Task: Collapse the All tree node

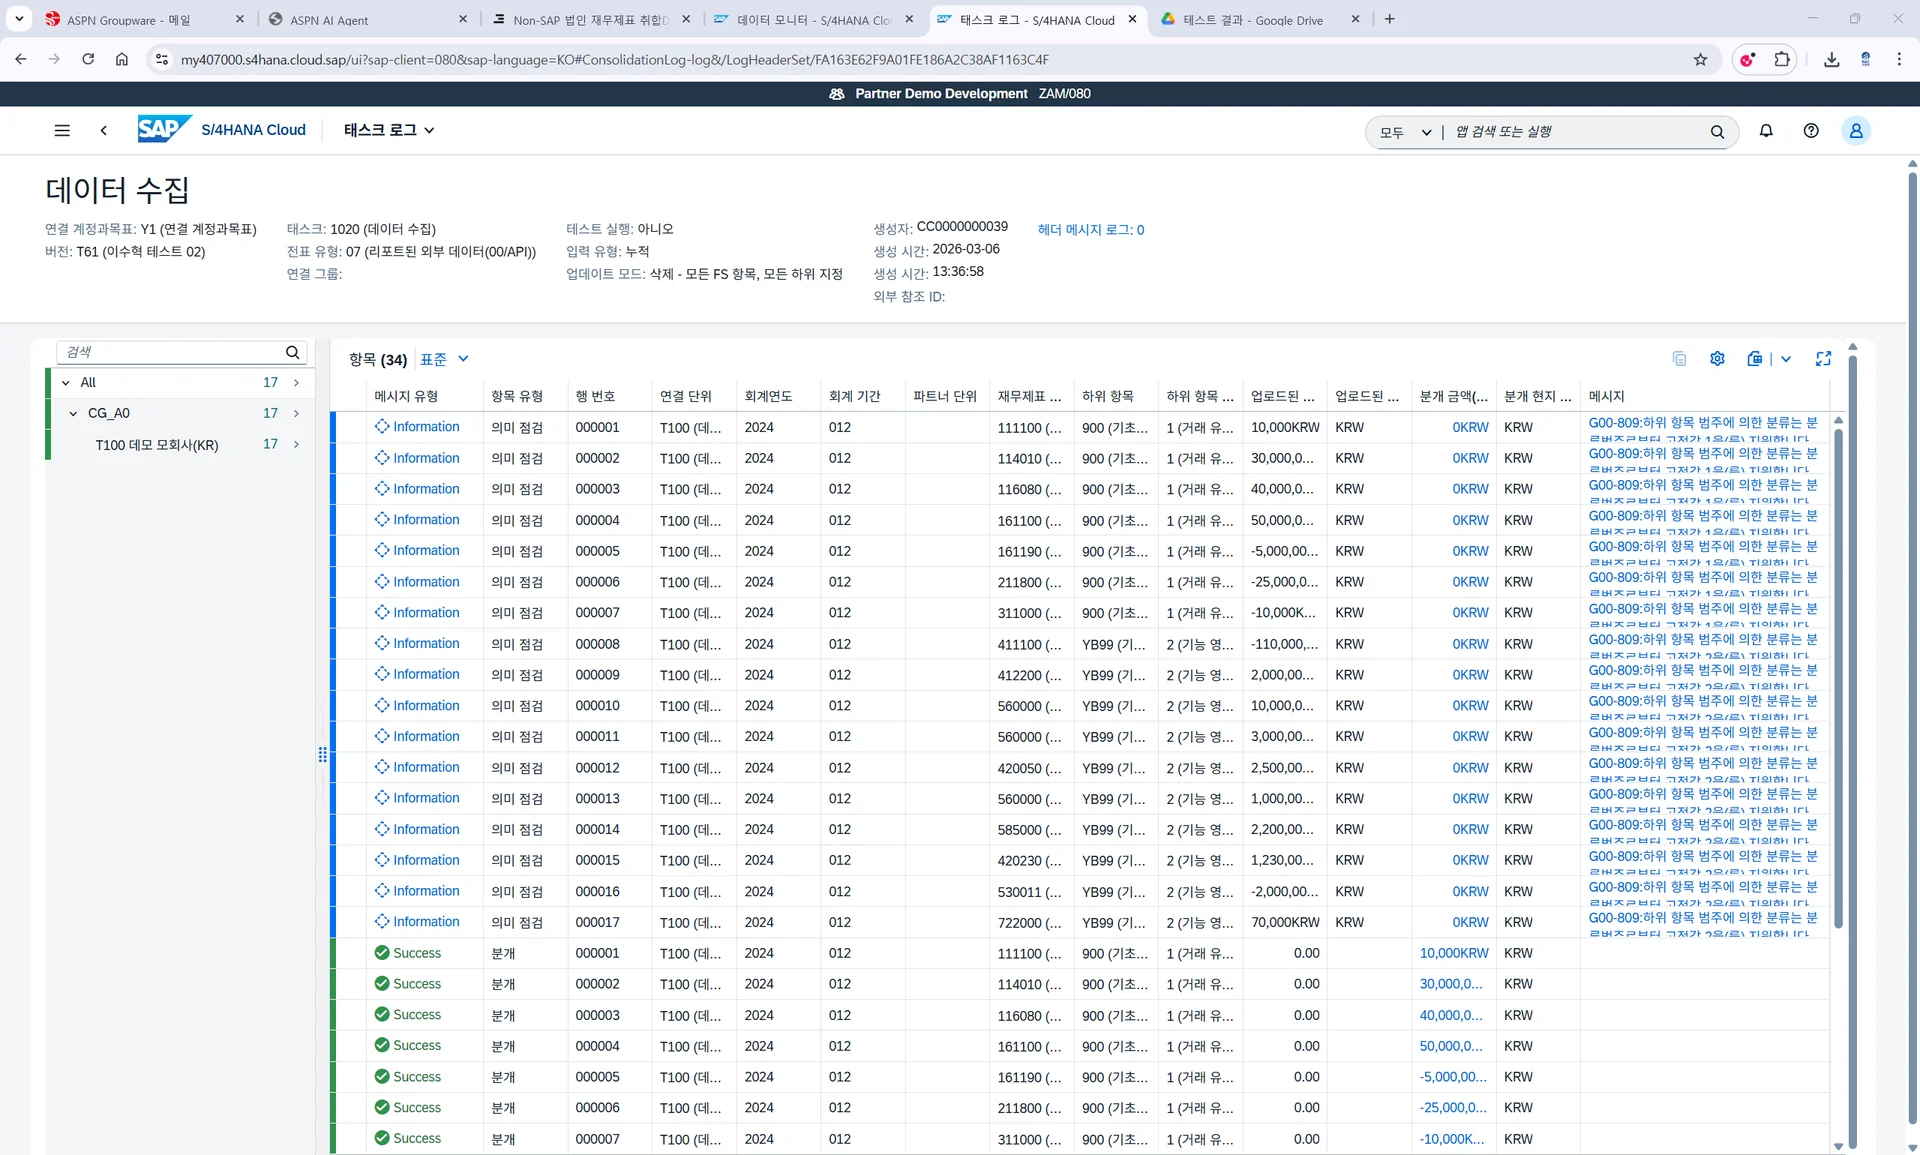Action: point(66,383)
